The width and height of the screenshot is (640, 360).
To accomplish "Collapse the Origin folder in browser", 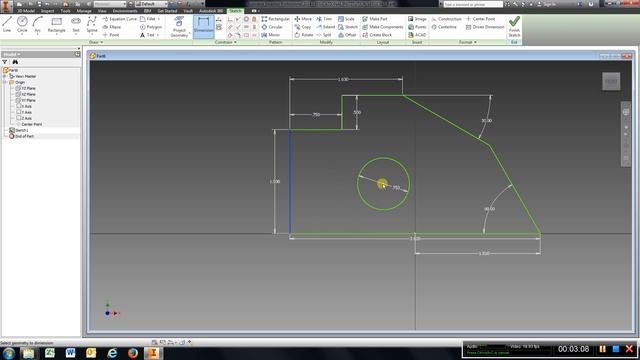I will pyautogui.click(x=6, y=82).
